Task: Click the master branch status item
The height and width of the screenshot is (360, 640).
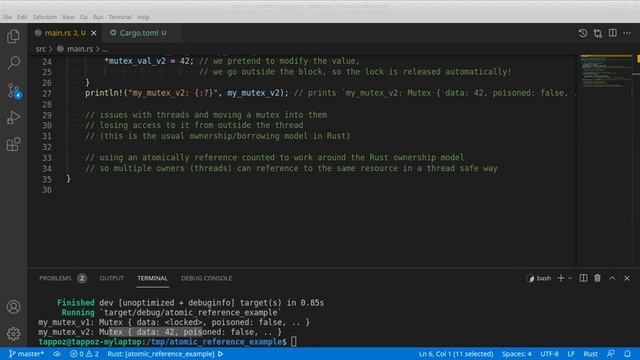Action: 27,354
